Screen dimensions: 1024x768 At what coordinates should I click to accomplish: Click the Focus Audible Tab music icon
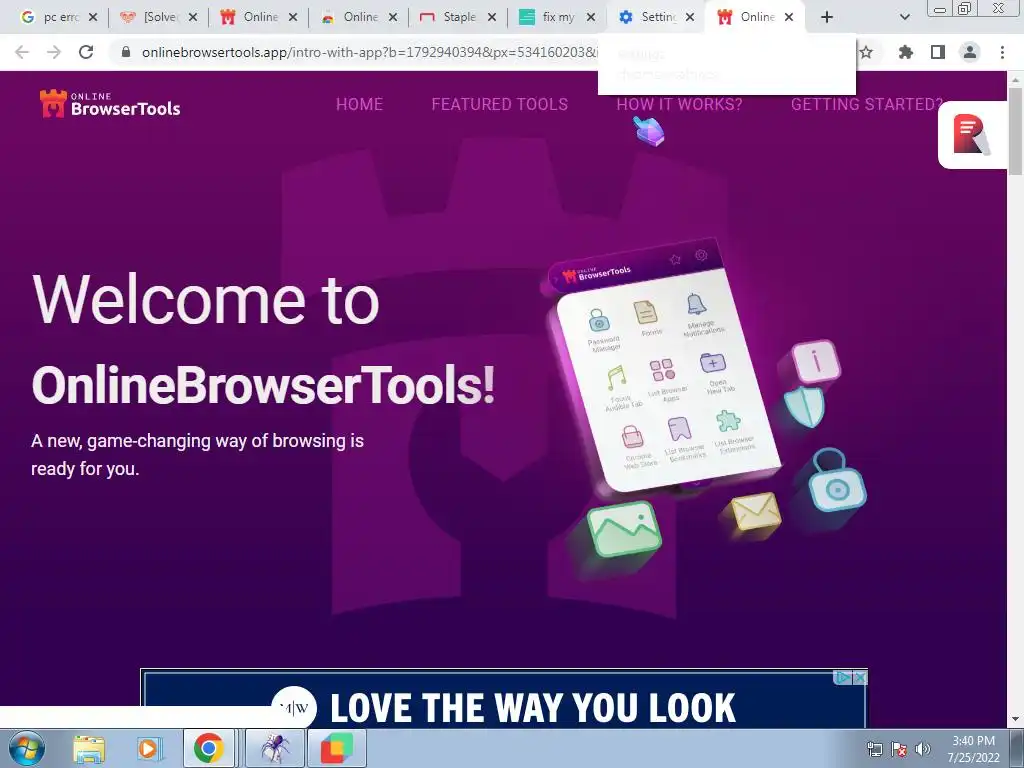(x=616, y=378)
